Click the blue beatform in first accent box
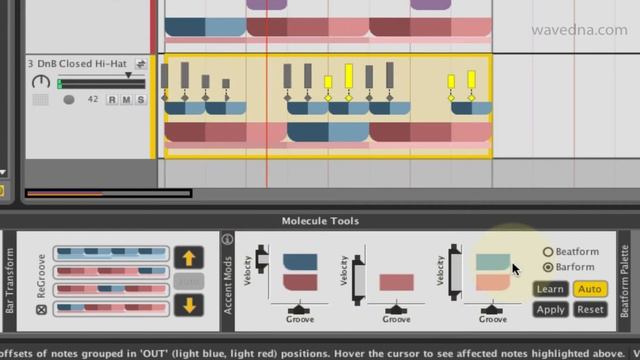Viewport: 640px width, 360px height. tap(300, 262)
